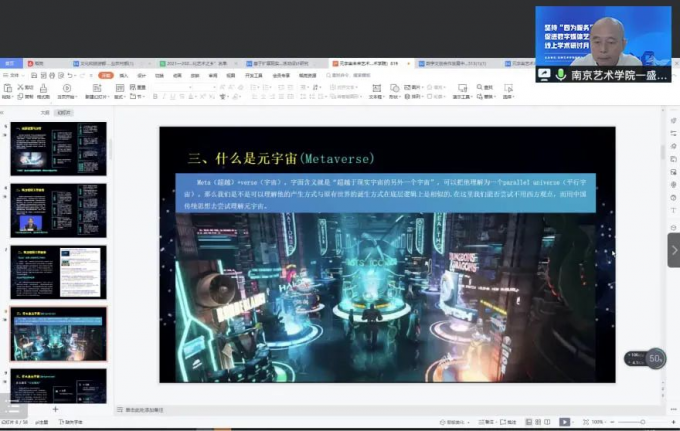Click the fit slide to window icon
Viewport: 680px width, 431px height.
[586, 422]
